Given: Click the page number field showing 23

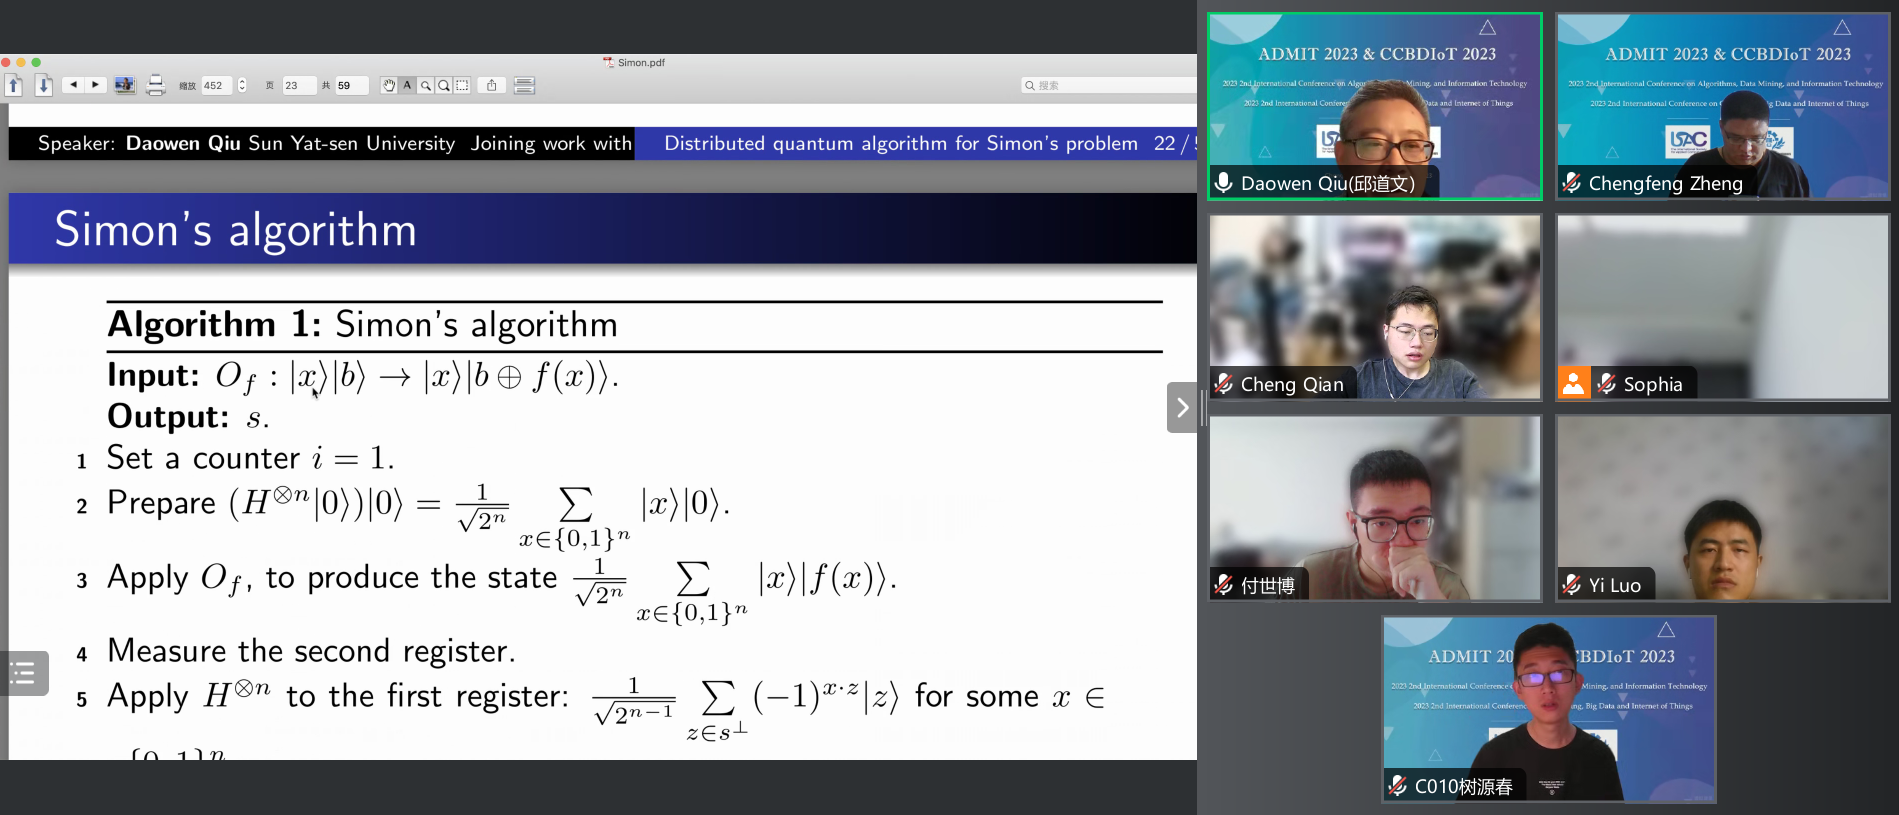Looking at the screenshot, I should [298, 85].
